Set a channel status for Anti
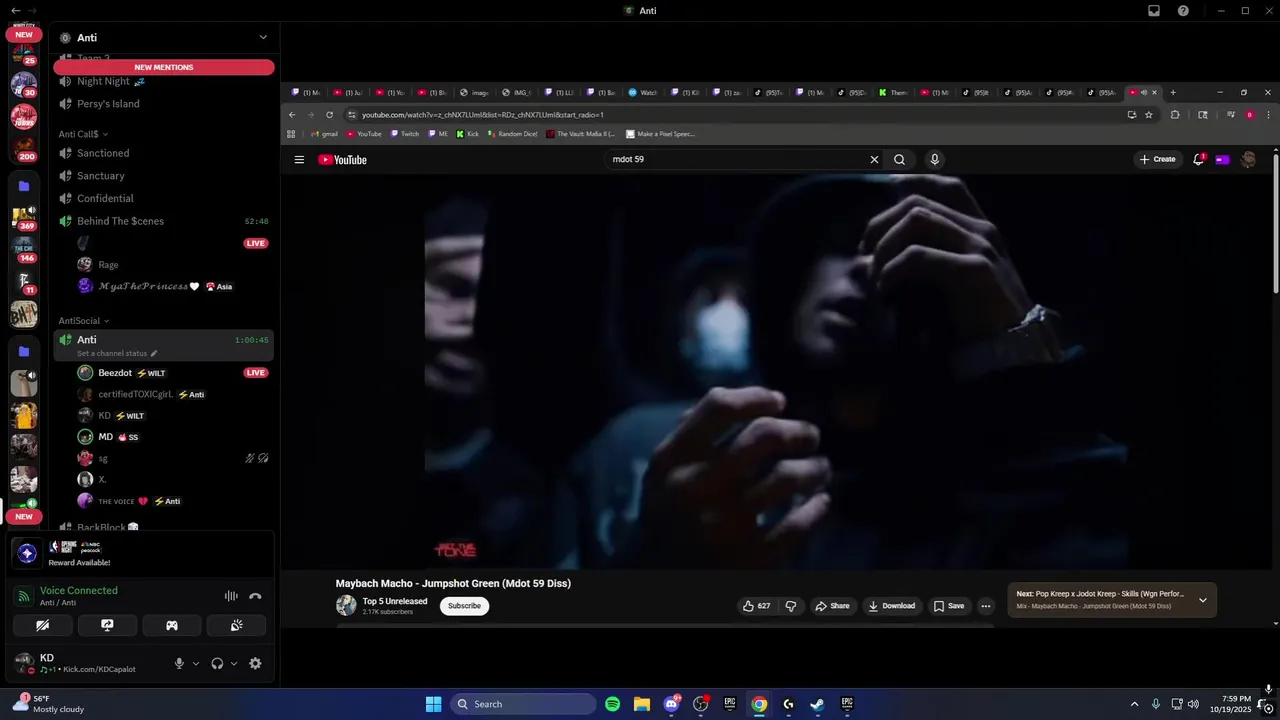This screenshot has width=1280, height=720. [x=117, y=353]
